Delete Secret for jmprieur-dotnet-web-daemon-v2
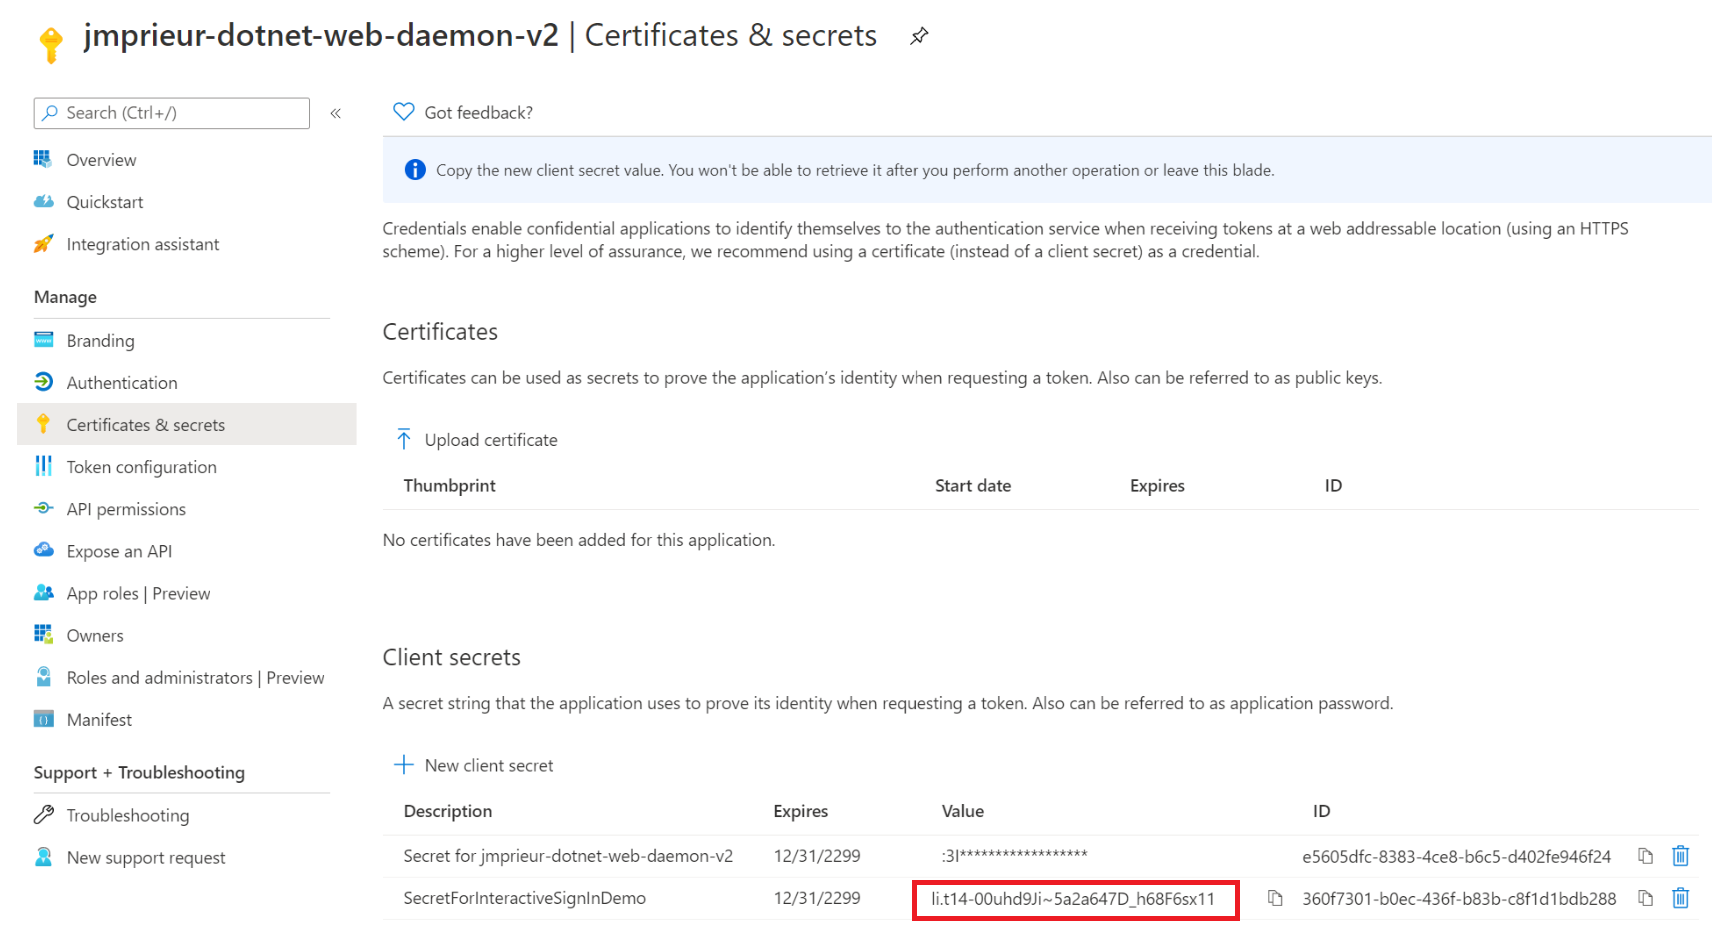This screenshot has height=931, width=1712. pos(1680,856)
